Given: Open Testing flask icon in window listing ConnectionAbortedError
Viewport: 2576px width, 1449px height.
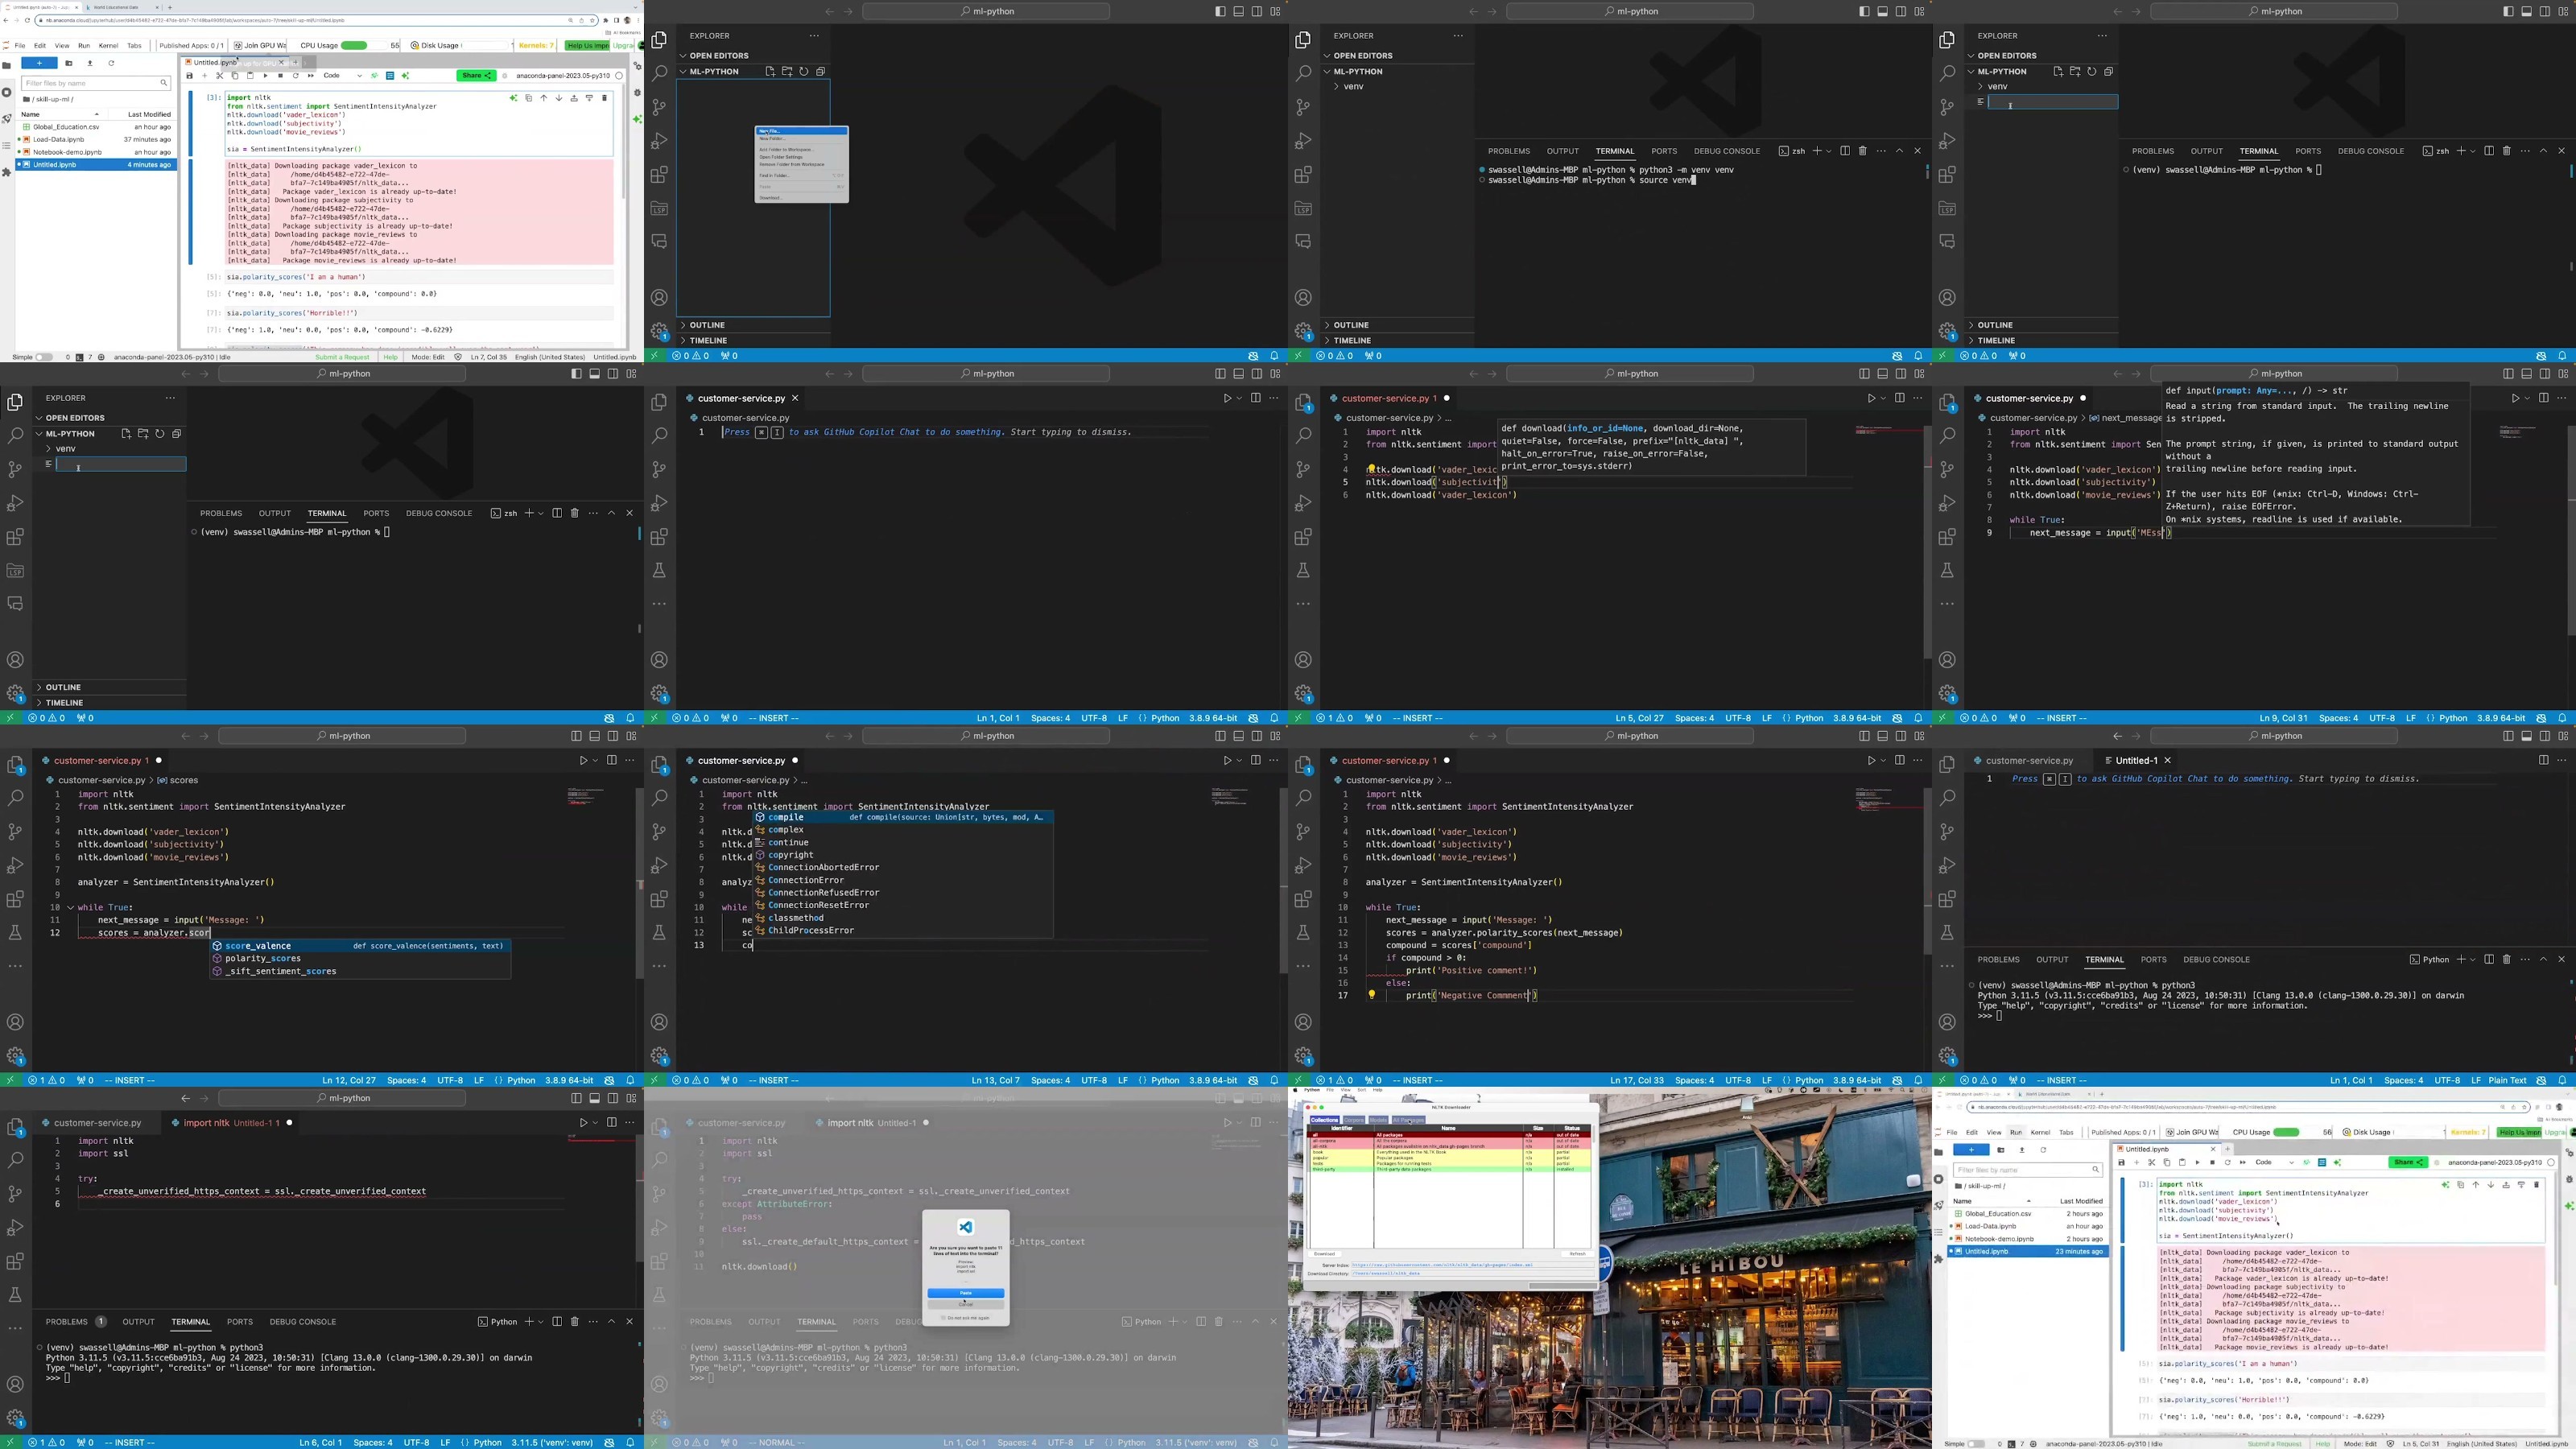Looking at the screenshot, I should pyautogui.click(x=659, y=932).
